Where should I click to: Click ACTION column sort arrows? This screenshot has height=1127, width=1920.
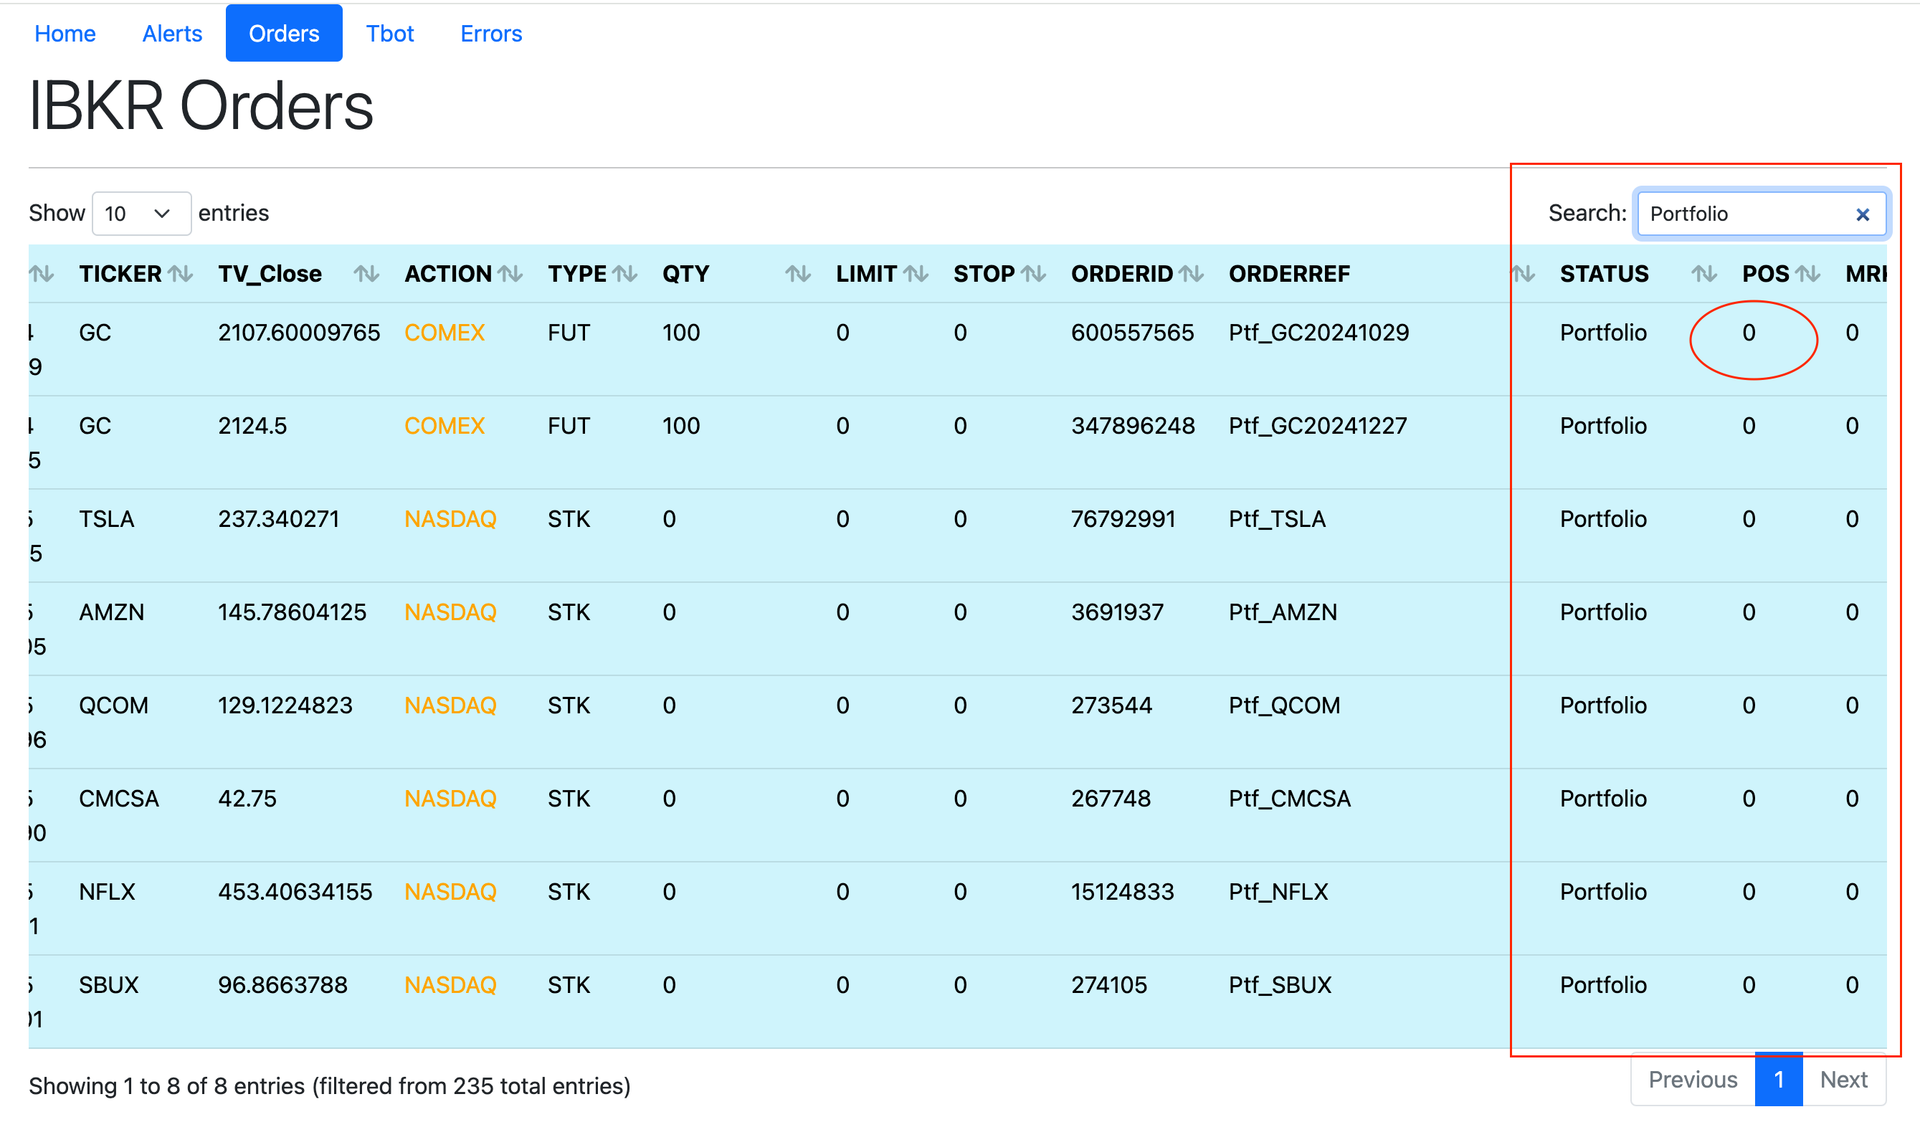(x=510, y=274)
